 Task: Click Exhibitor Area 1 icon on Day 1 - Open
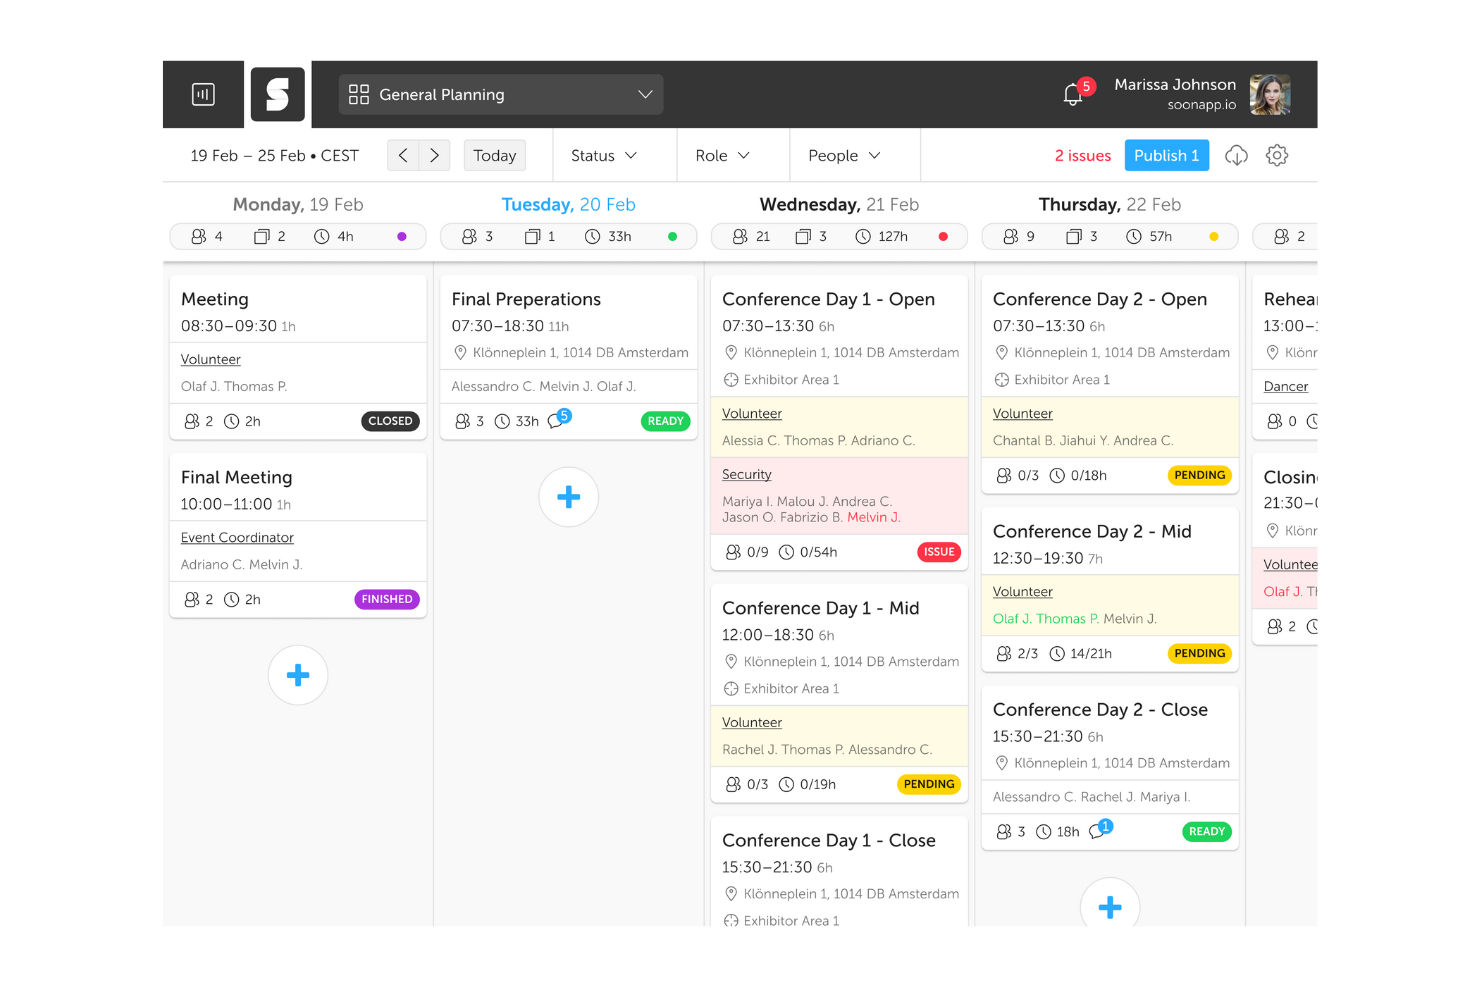point(731,380)
